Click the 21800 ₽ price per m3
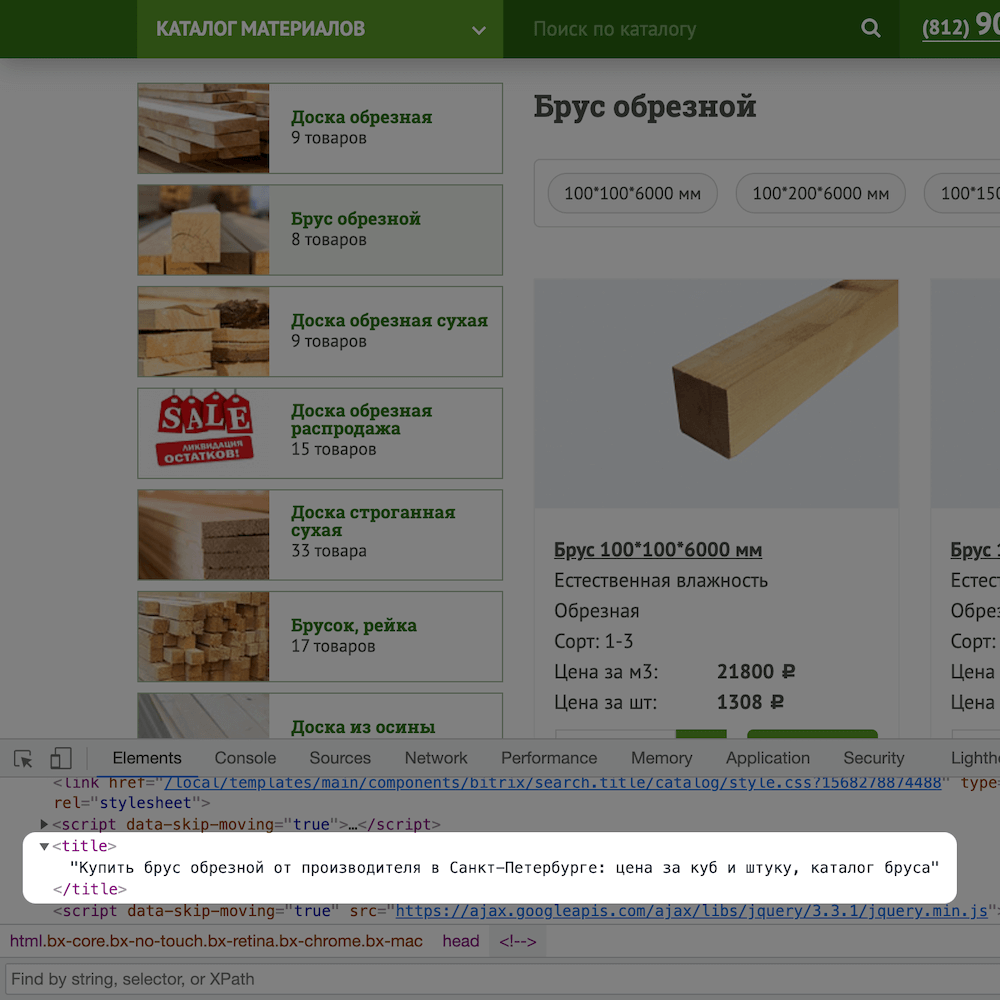This screenshot has height=1000, width=1000. [x=756, y=672]
